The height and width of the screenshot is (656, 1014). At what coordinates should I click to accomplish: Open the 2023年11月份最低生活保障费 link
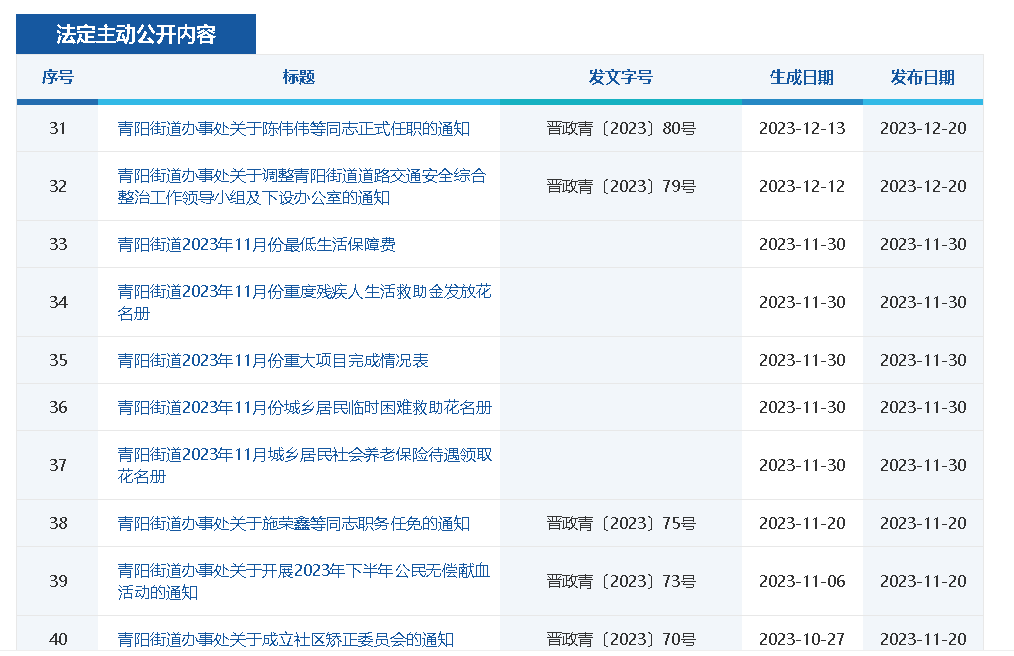(257, 244)
